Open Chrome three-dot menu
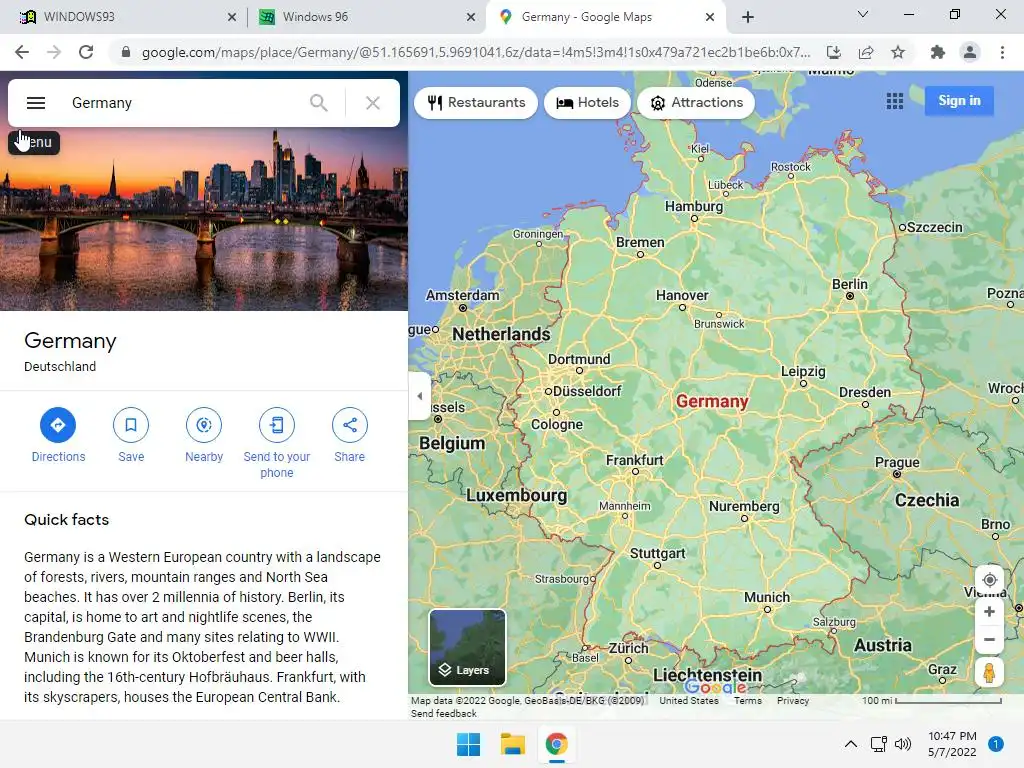This screenshot has width=1024, height=768. (1002, 52)
